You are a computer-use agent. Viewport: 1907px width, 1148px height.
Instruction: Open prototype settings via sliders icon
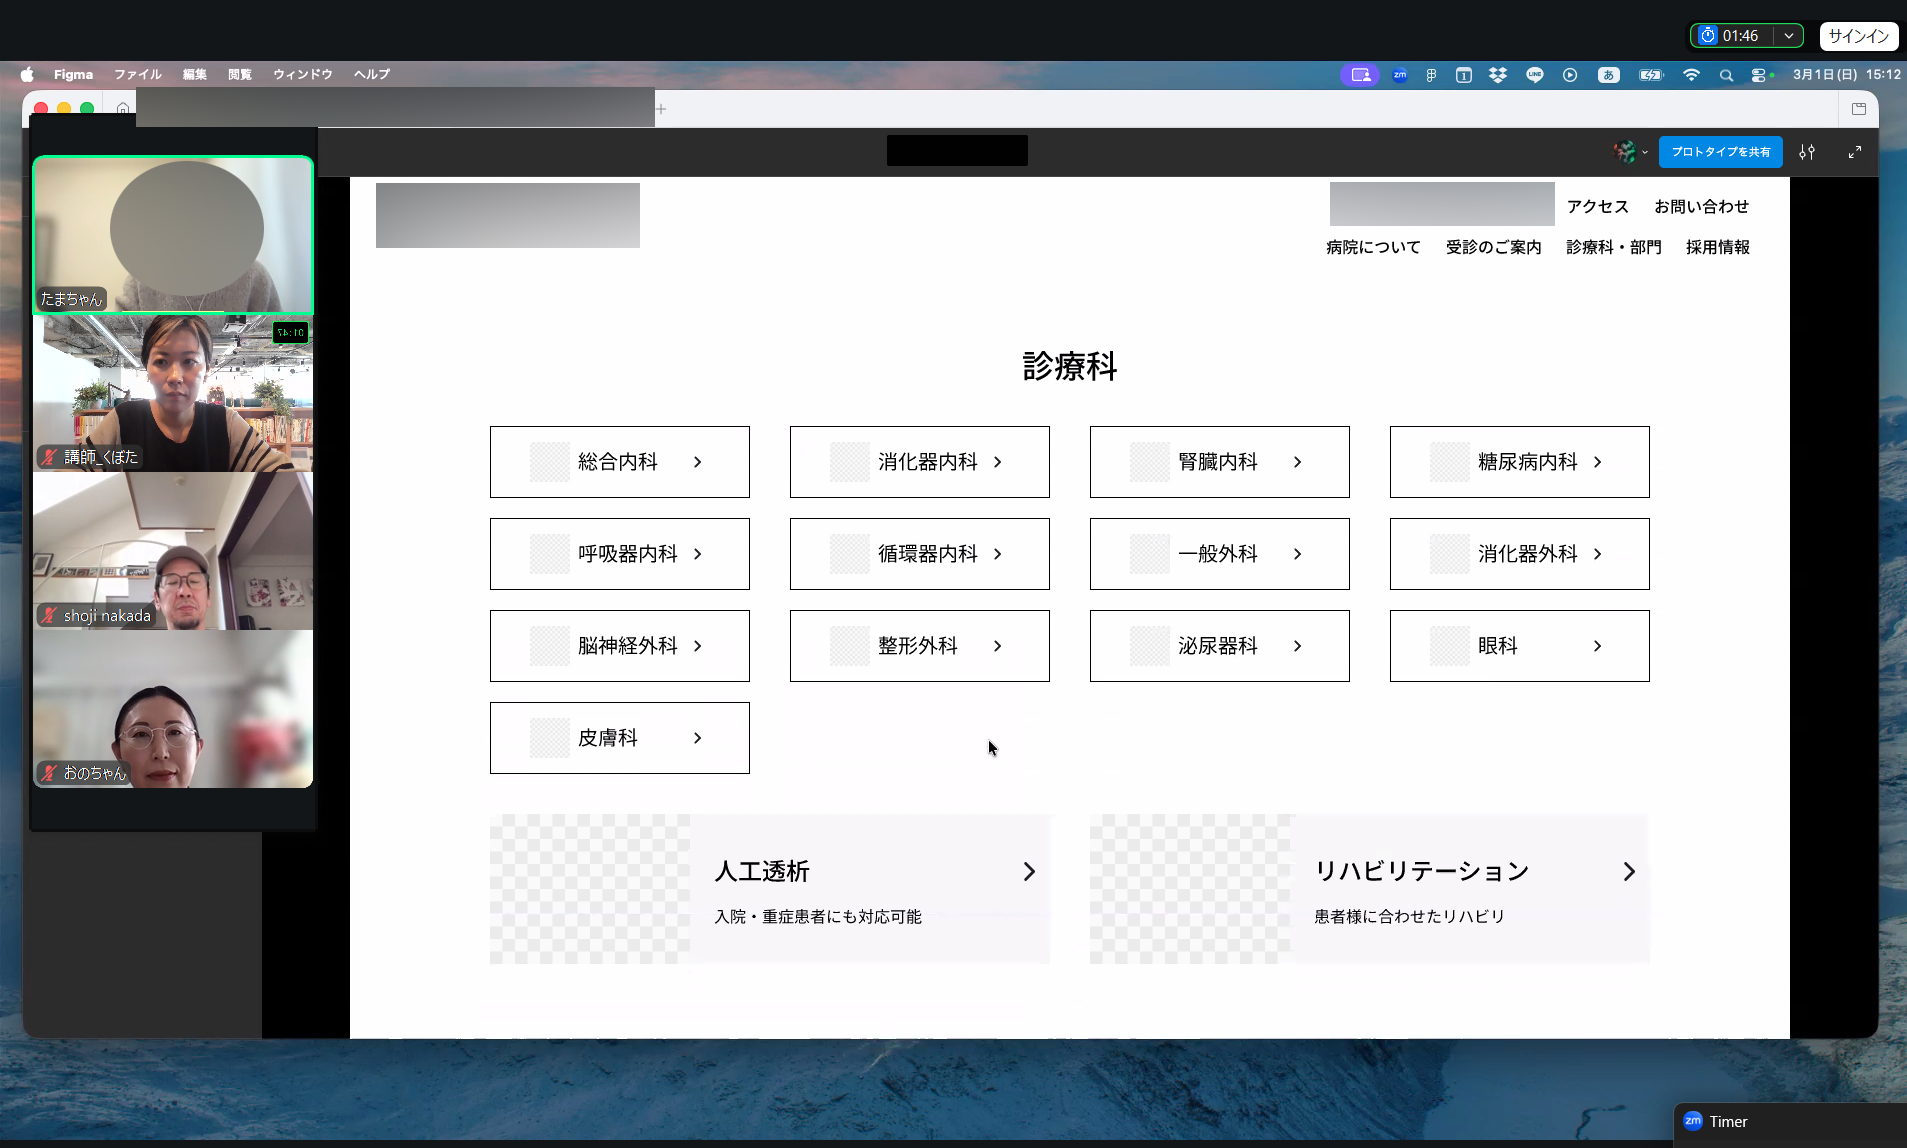[x=1808, y=151]
